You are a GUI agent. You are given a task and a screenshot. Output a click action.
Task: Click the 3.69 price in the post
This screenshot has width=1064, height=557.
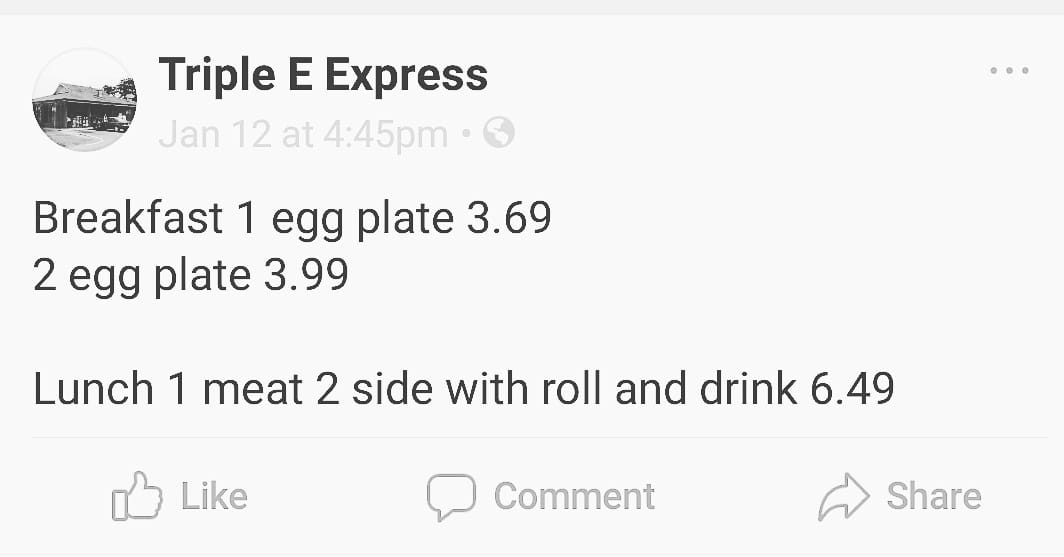pyautogui.click(x=509, y=218)
